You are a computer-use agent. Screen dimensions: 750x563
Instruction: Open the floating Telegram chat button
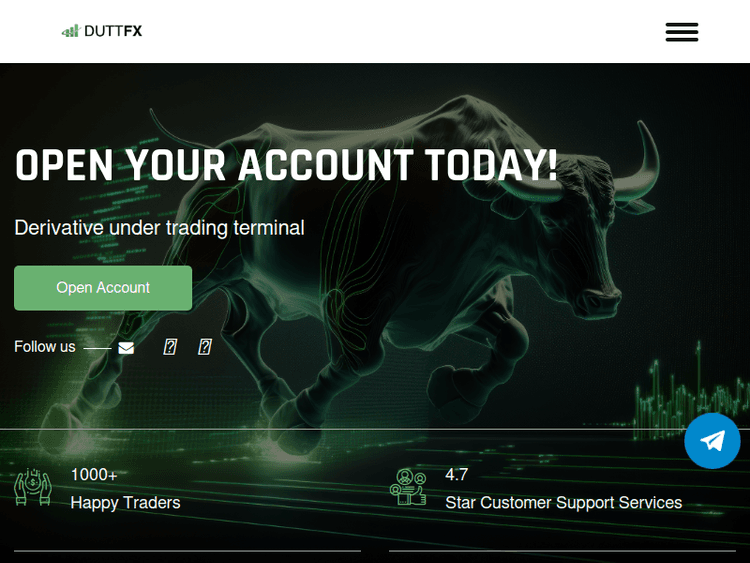pos(712,441)
